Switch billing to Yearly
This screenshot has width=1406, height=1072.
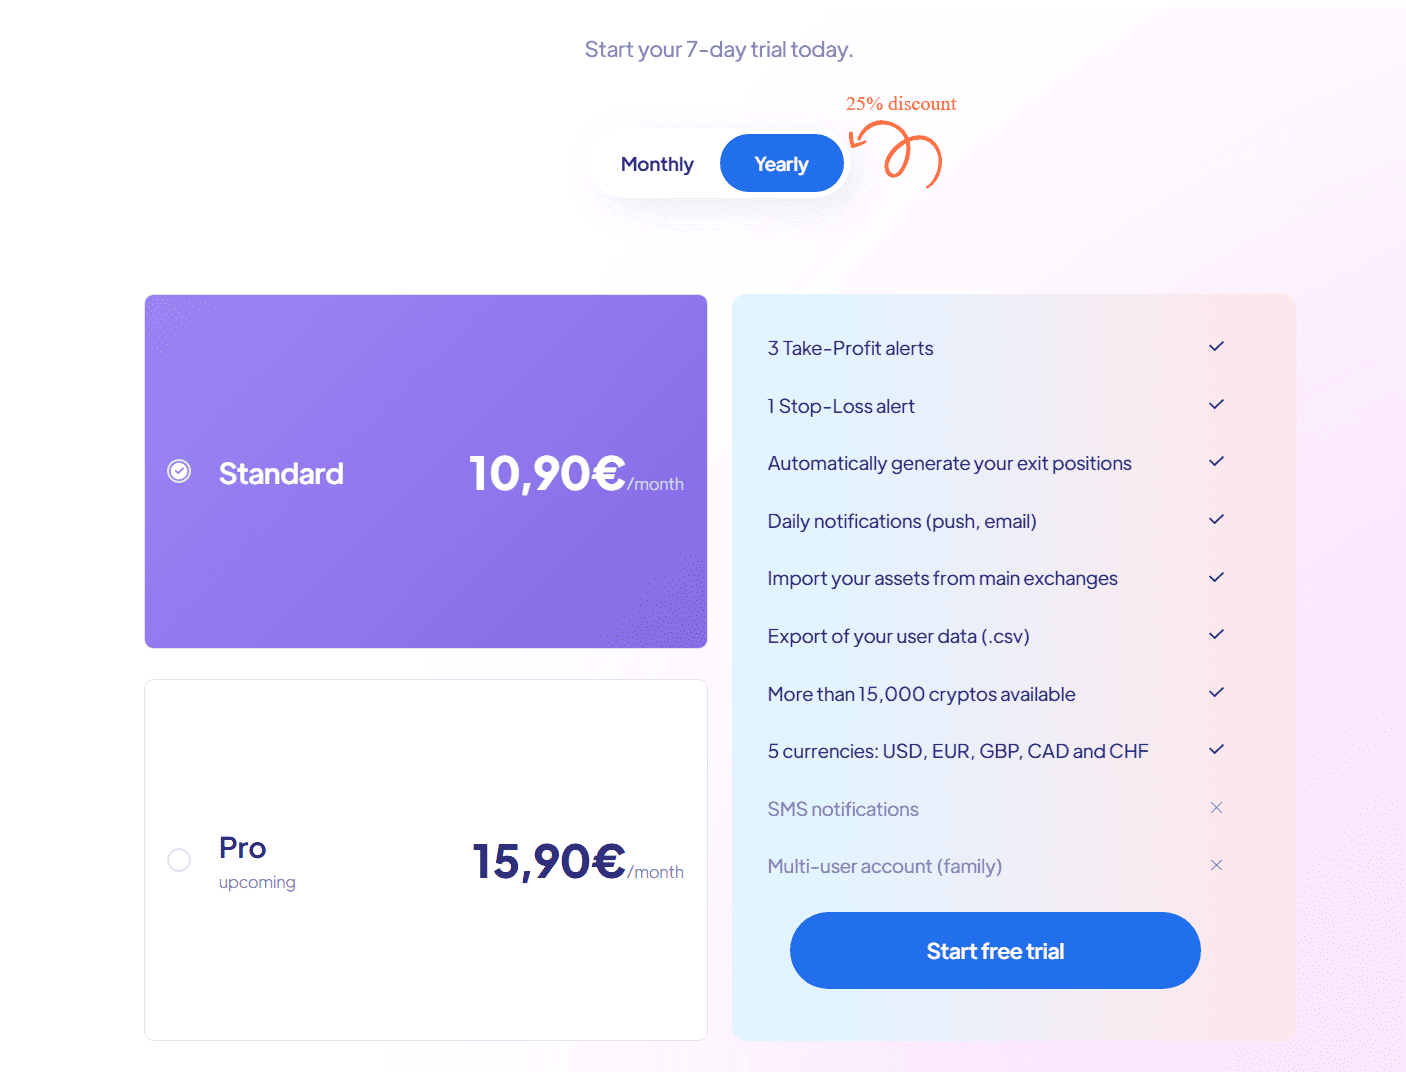[x=781, y=164]
